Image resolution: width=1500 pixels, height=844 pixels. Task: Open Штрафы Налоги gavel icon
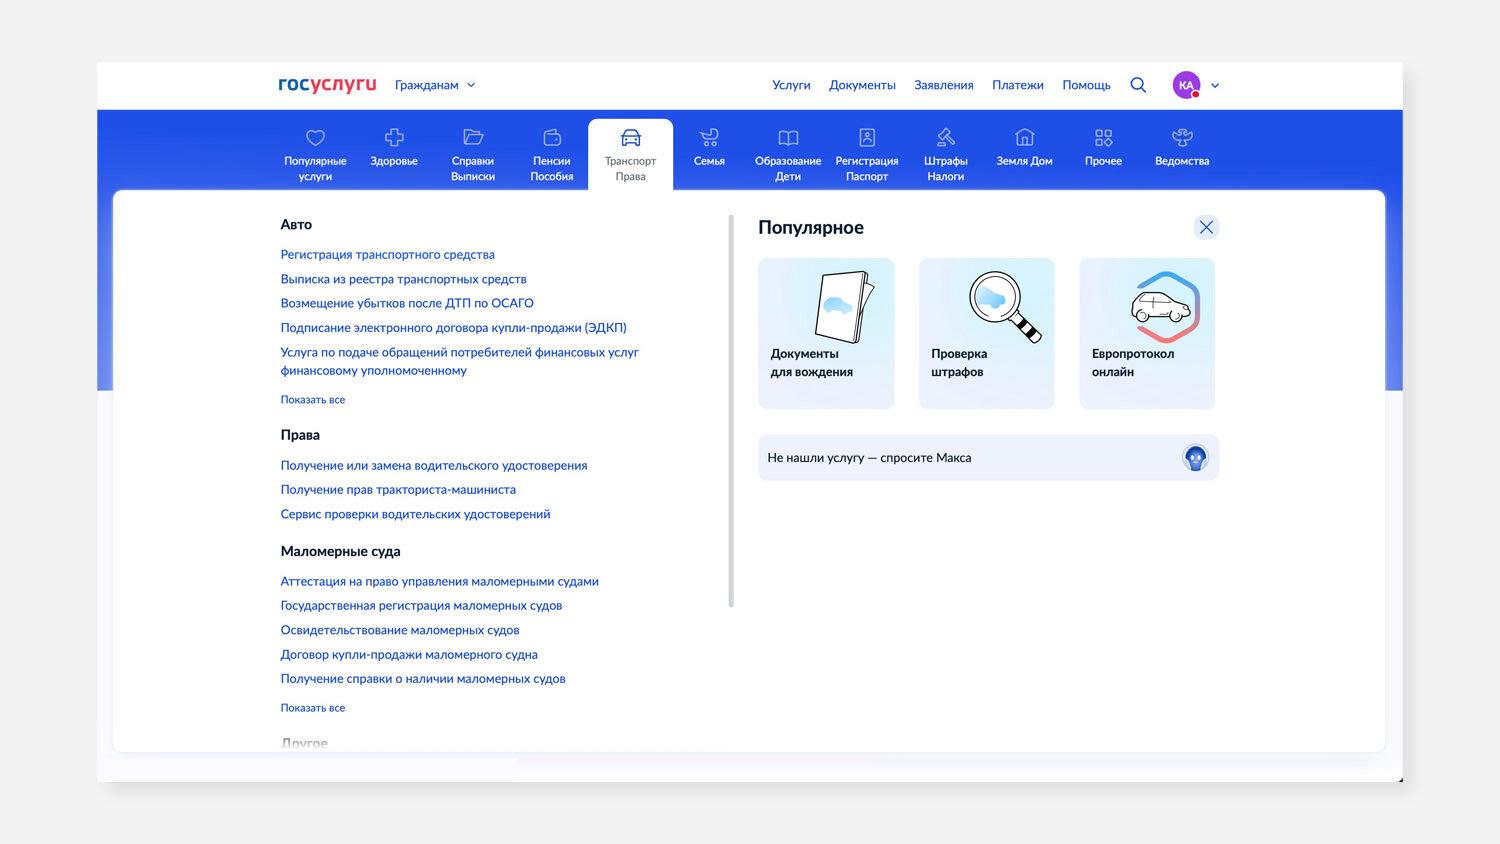point(945,138)
